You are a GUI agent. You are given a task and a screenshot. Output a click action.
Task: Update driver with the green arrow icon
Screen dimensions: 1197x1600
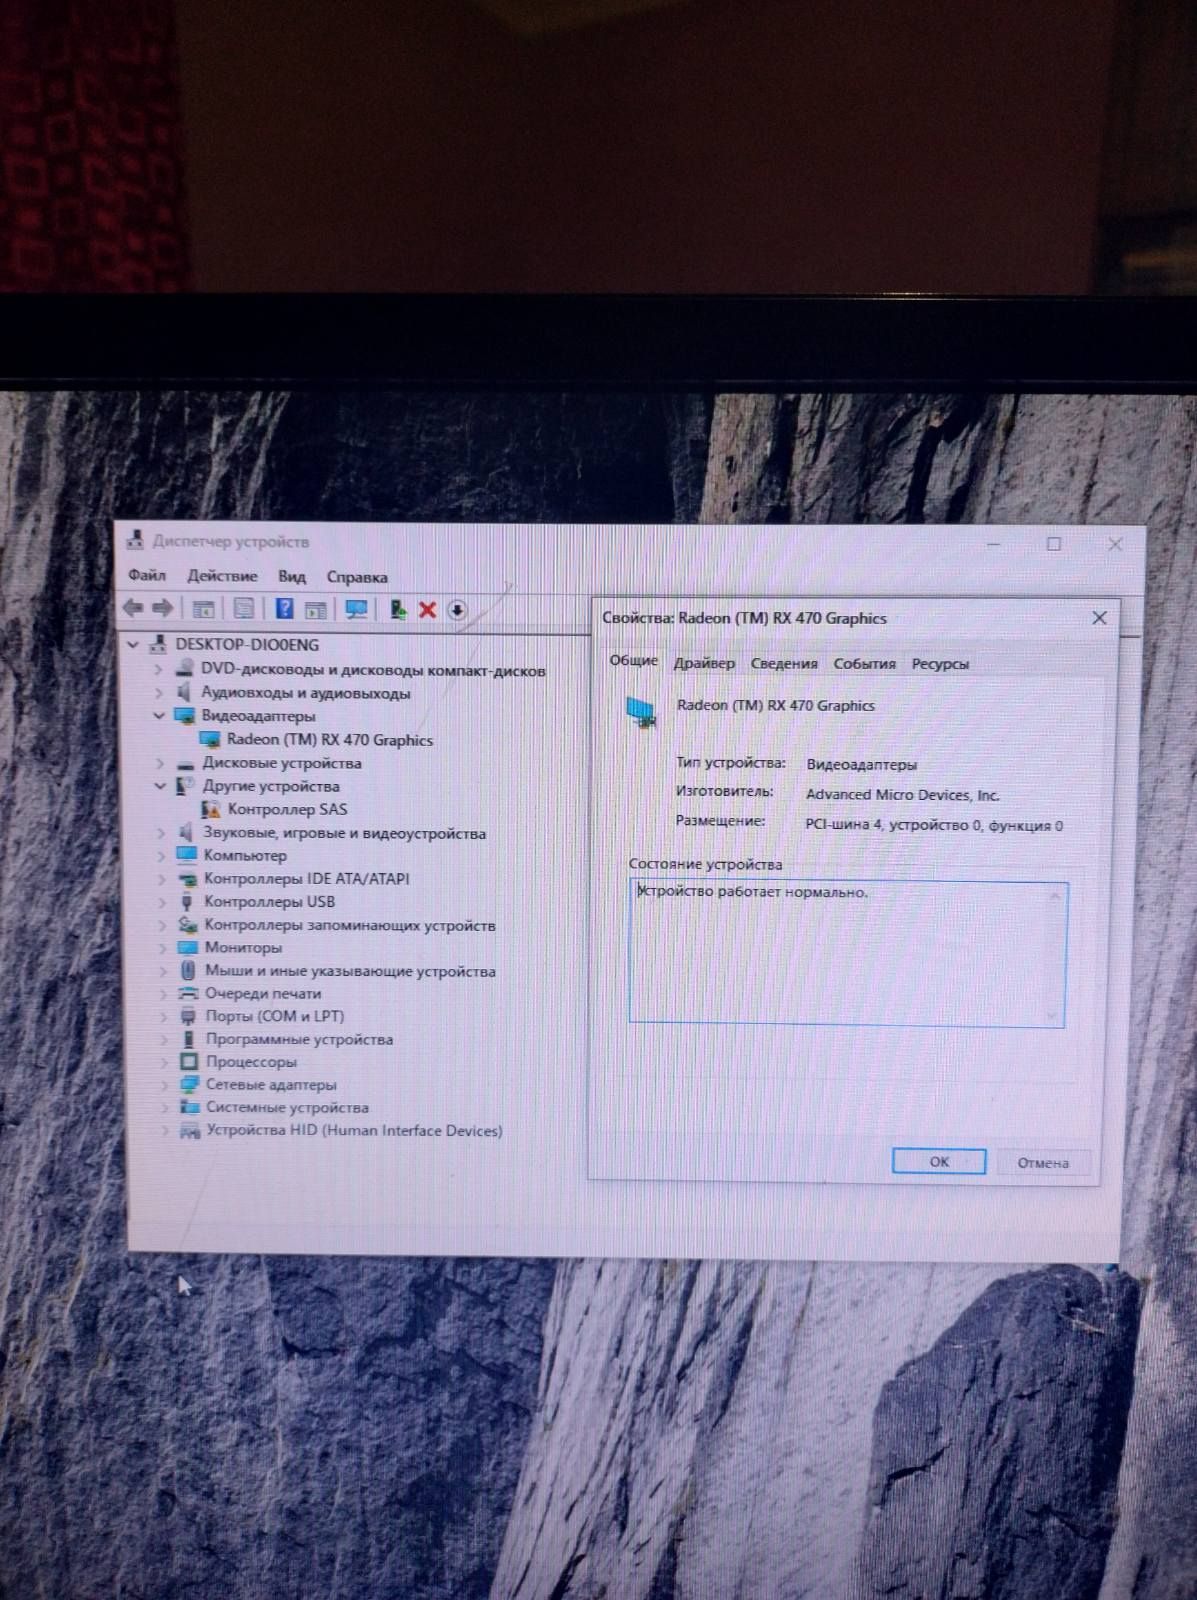tap(397, 609)
